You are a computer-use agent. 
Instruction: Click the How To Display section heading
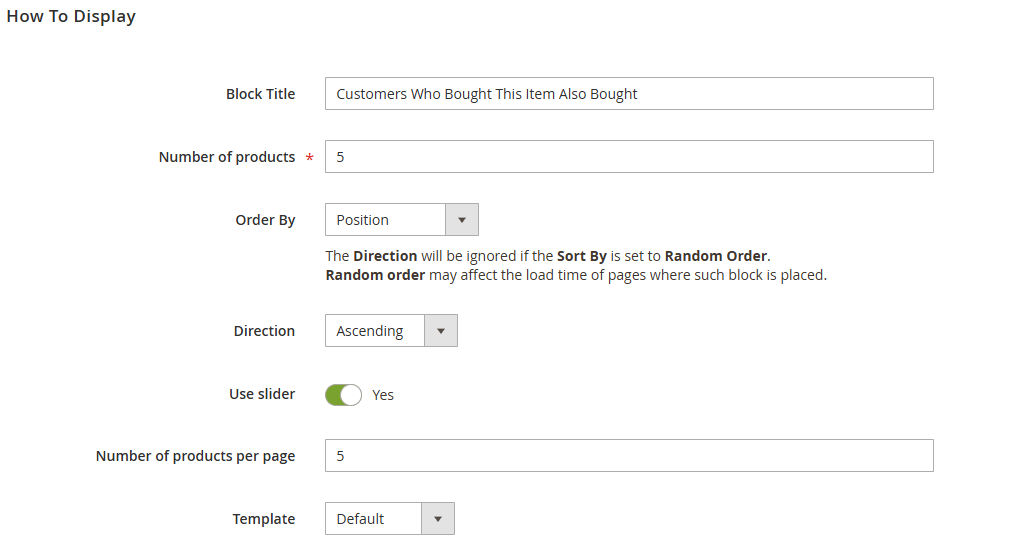(71, 17)
